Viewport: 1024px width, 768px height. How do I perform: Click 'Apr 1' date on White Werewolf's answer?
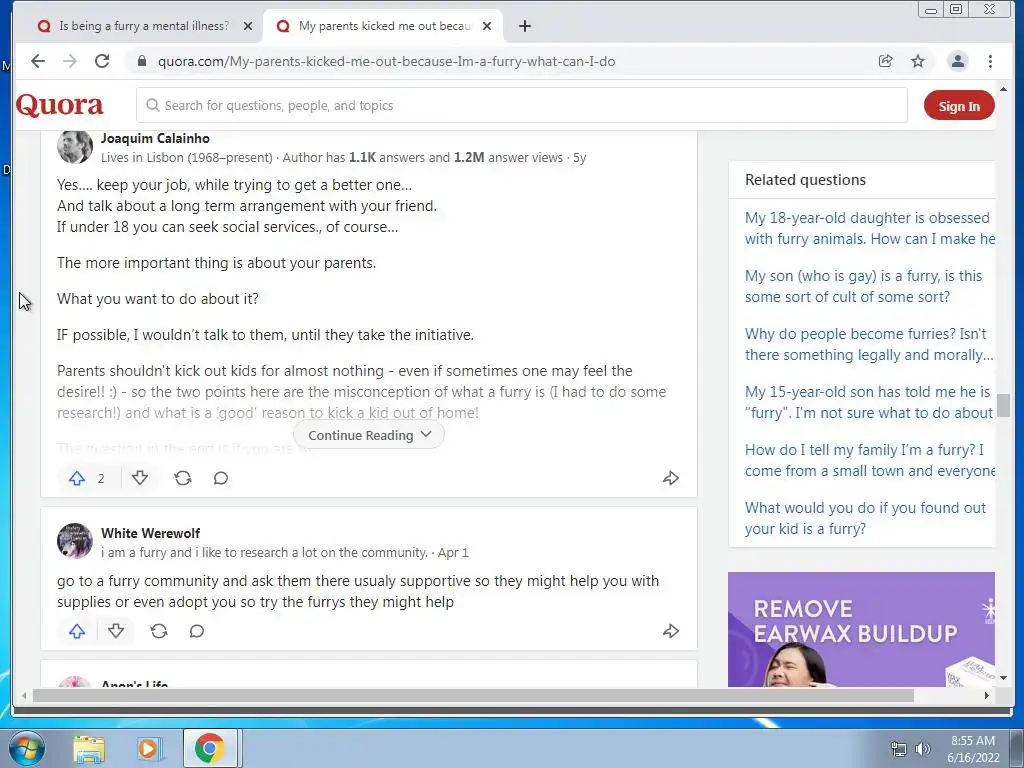(453, 552)
